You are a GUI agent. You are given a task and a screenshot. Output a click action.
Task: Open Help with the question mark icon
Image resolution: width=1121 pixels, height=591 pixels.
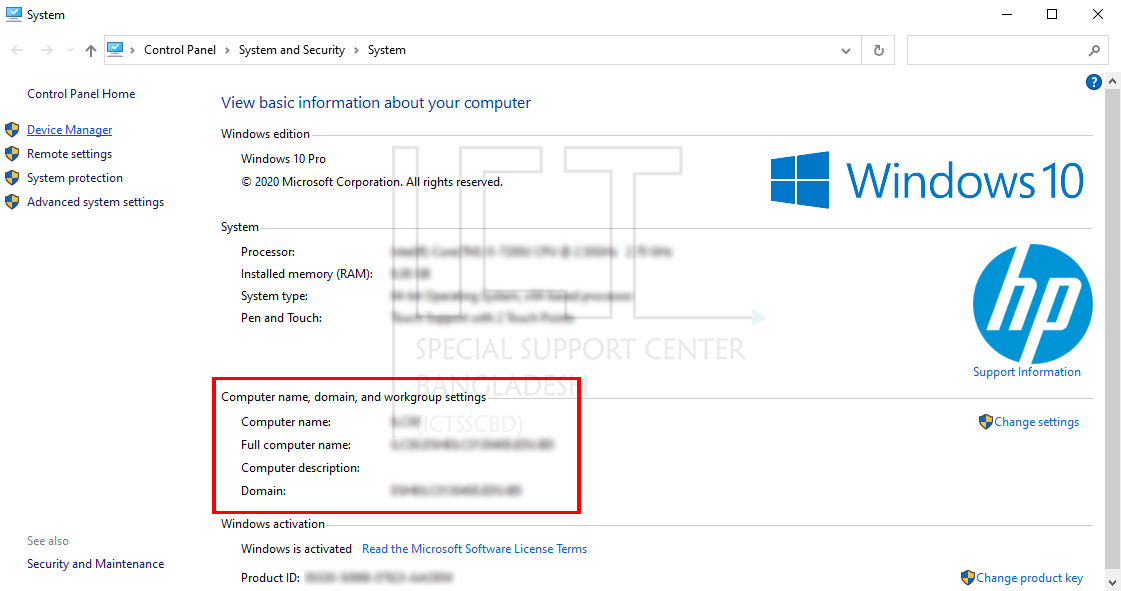tap(1093, 82)
